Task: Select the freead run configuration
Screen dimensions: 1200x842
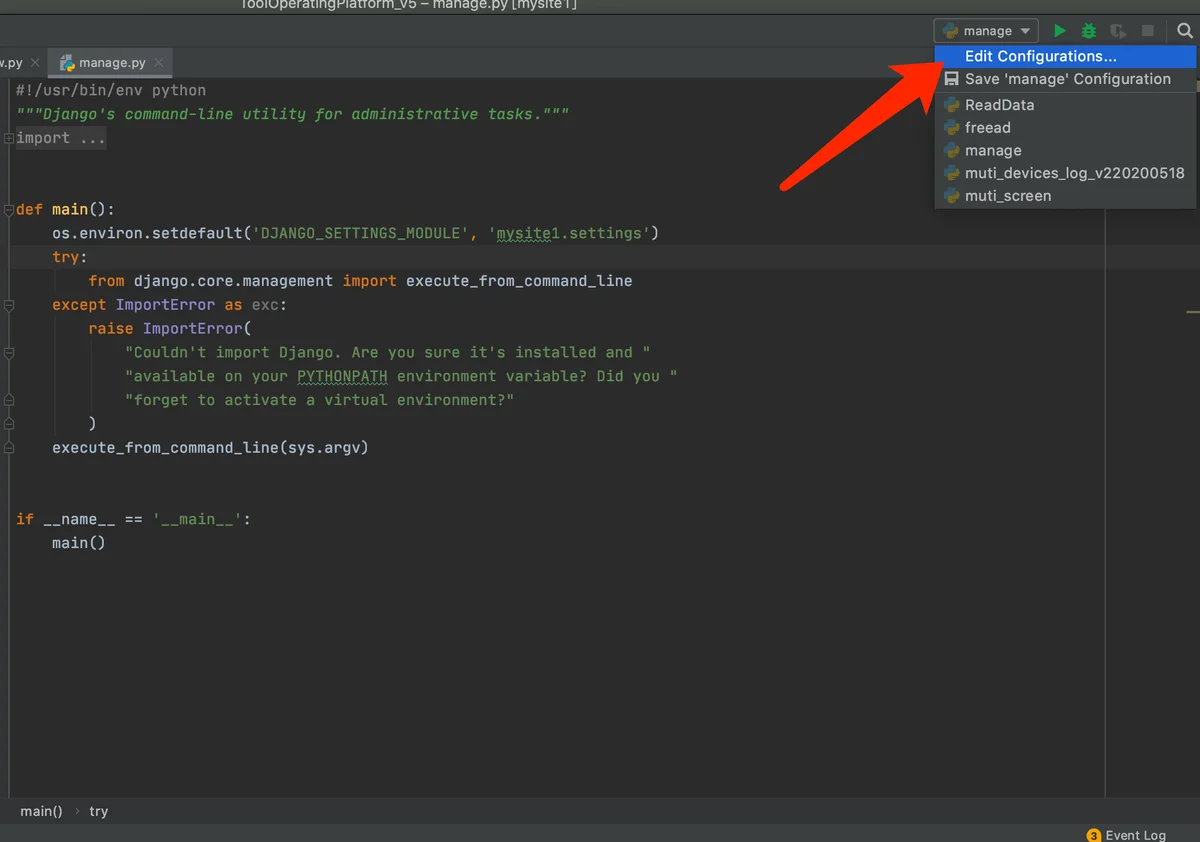Action: [1065, 128]
